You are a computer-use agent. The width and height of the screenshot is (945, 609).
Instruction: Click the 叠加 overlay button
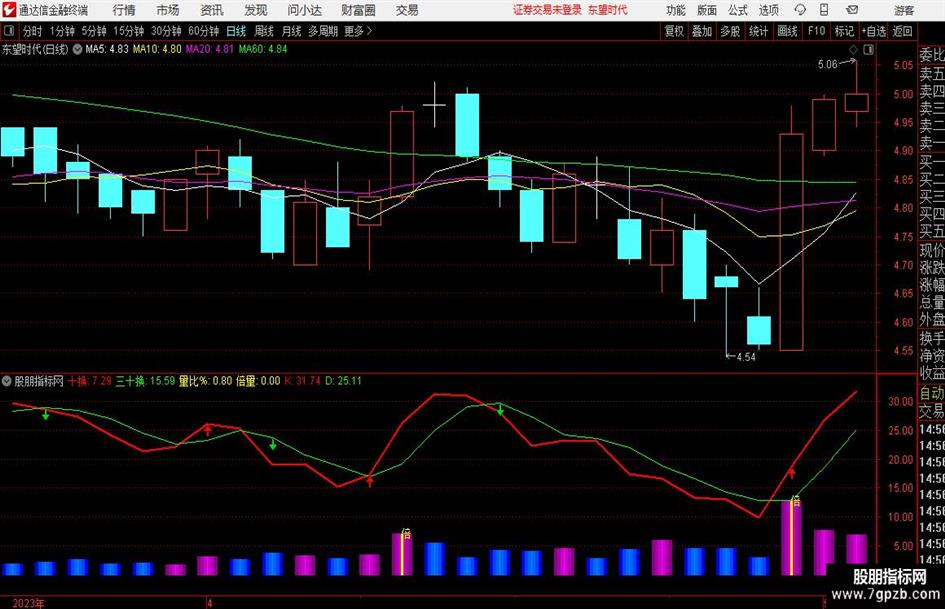tap(702, 31)
